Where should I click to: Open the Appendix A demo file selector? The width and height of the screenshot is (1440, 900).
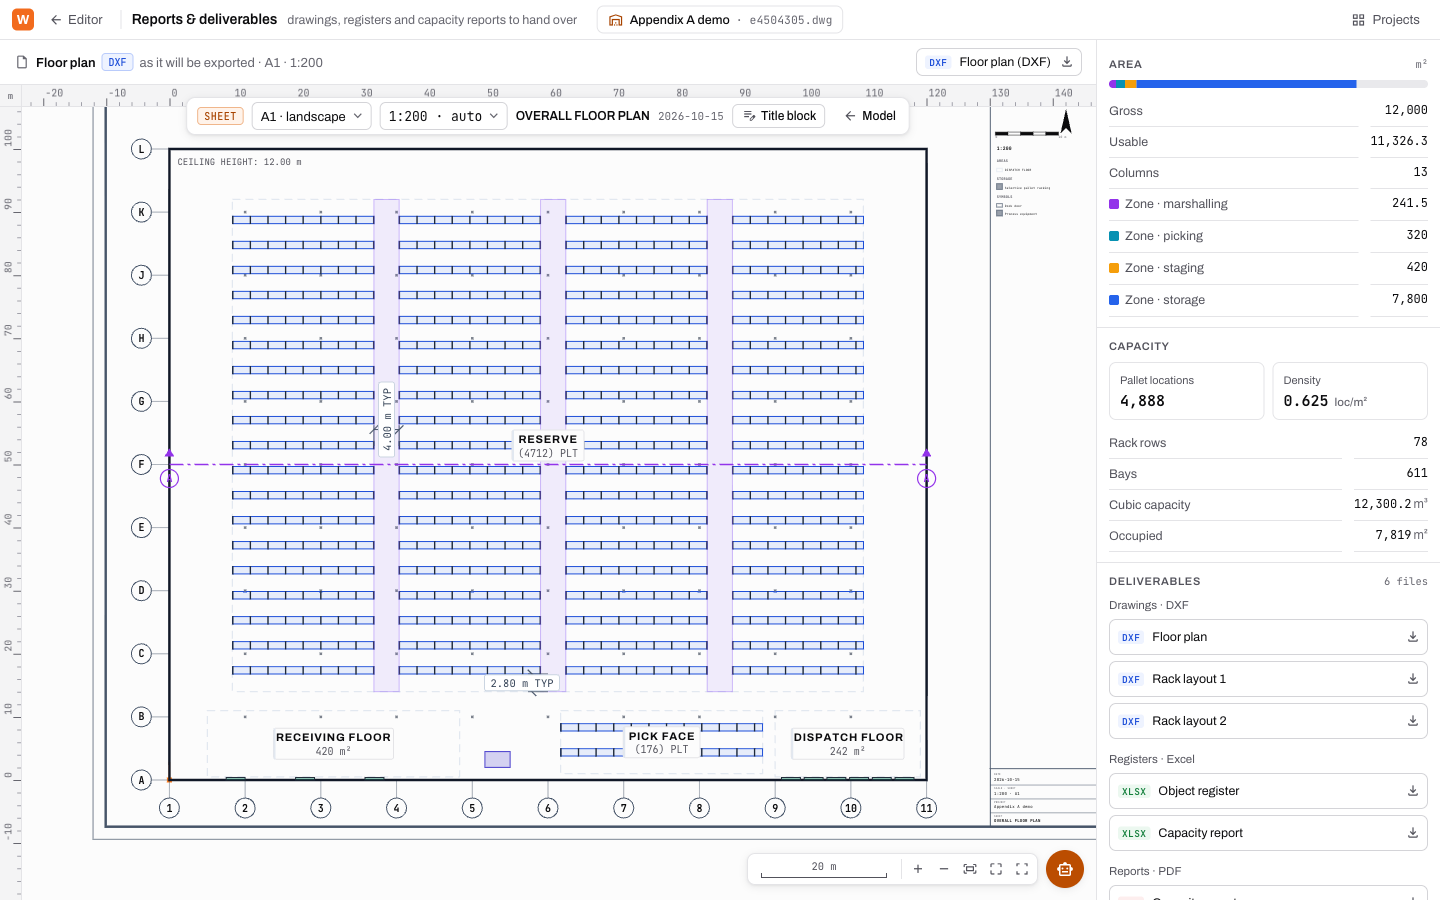point(719,19)
